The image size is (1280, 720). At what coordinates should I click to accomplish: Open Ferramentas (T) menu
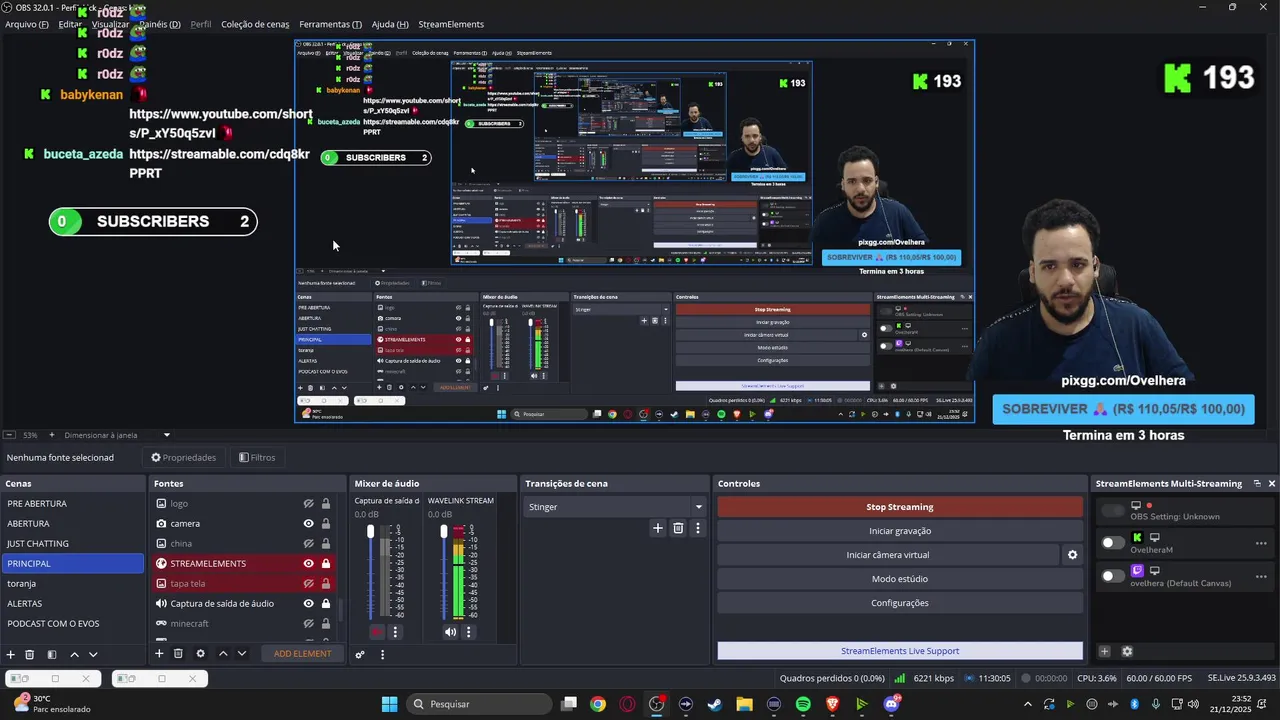[x=331, y=24]
